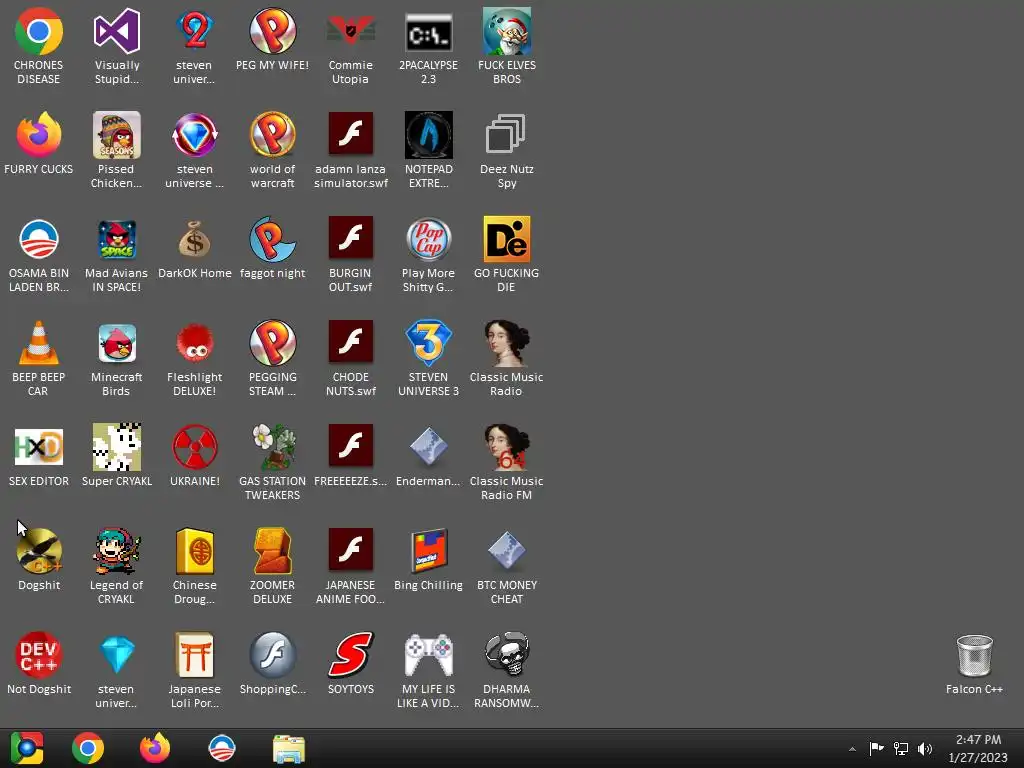Viewport: 1024px width, 768px height.
Task: Launch Firefox from the taskbar
Action: point(155,748)
